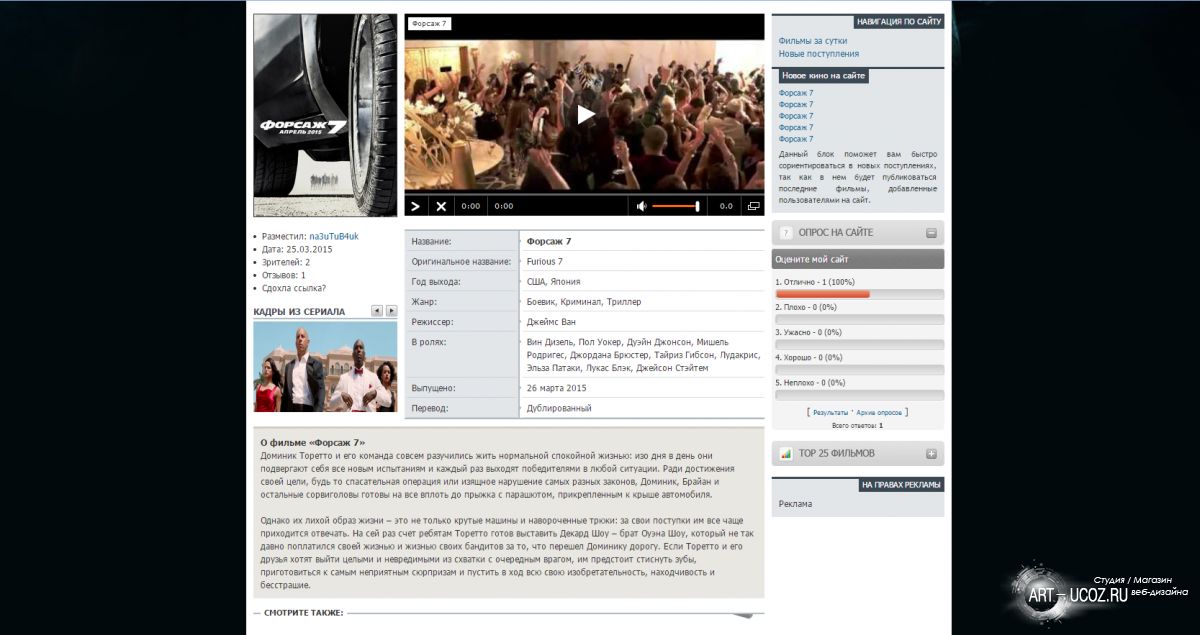Viewport: 1200px width, 635px height.
Task: Click director name Джеймс Ван
Action: [x=551, y=322]
